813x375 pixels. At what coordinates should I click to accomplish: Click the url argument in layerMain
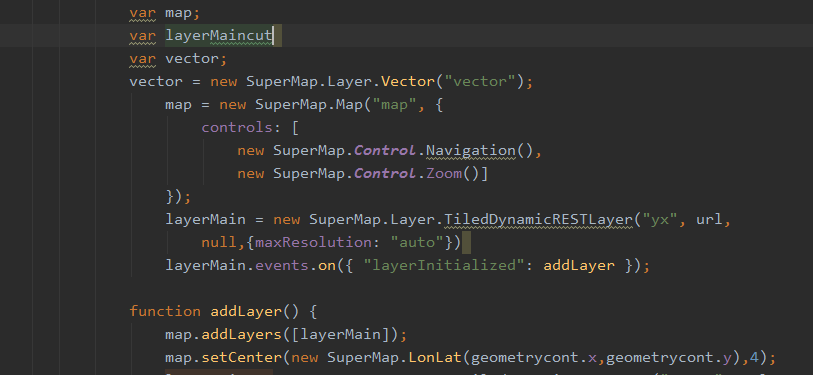708,219
